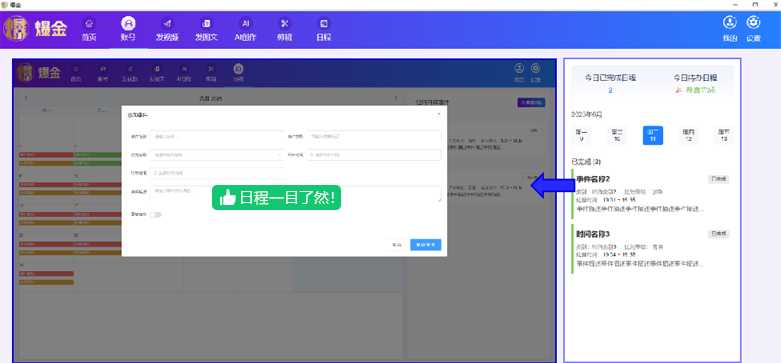Select Tuesday the 10th date chip

617,135
